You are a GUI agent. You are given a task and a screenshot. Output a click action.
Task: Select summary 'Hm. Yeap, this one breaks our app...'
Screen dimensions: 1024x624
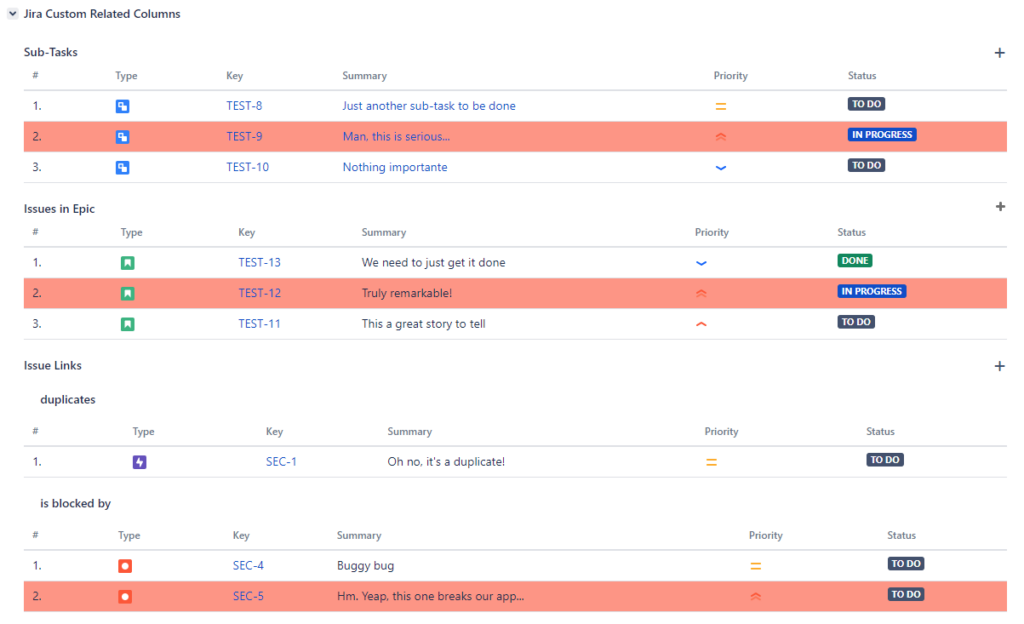[430, 596]
